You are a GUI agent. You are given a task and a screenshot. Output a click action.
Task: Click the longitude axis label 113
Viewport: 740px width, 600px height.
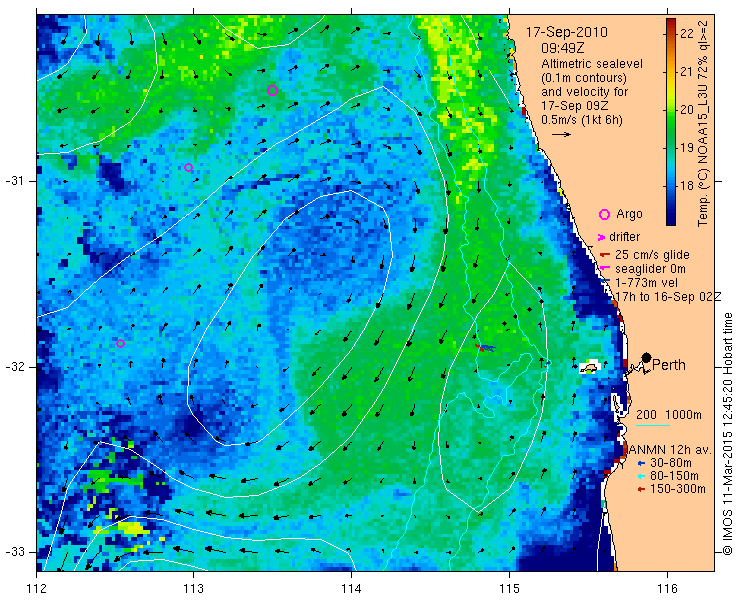(x=194, y=589)
